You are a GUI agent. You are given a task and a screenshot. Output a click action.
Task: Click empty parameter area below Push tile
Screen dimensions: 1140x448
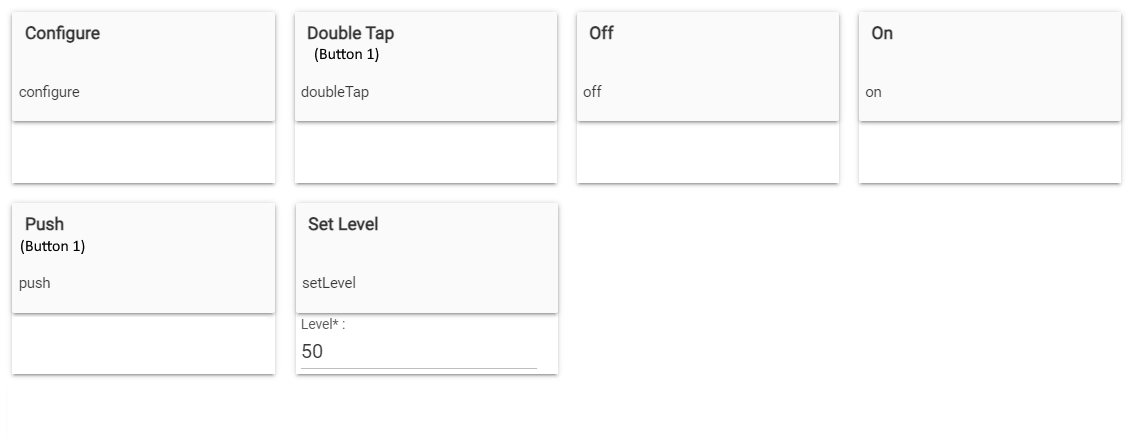143,344
